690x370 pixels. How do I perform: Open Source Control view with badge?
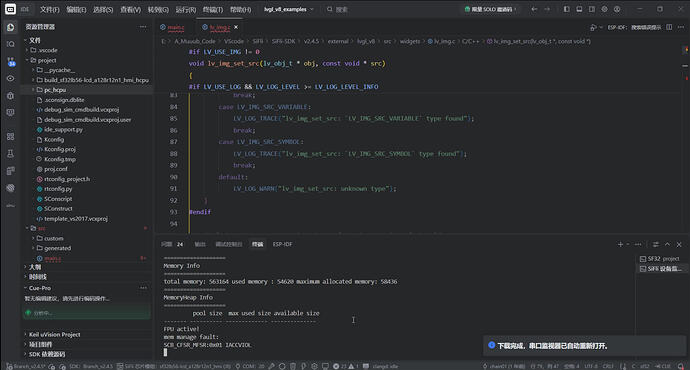(x=11, y=62)
